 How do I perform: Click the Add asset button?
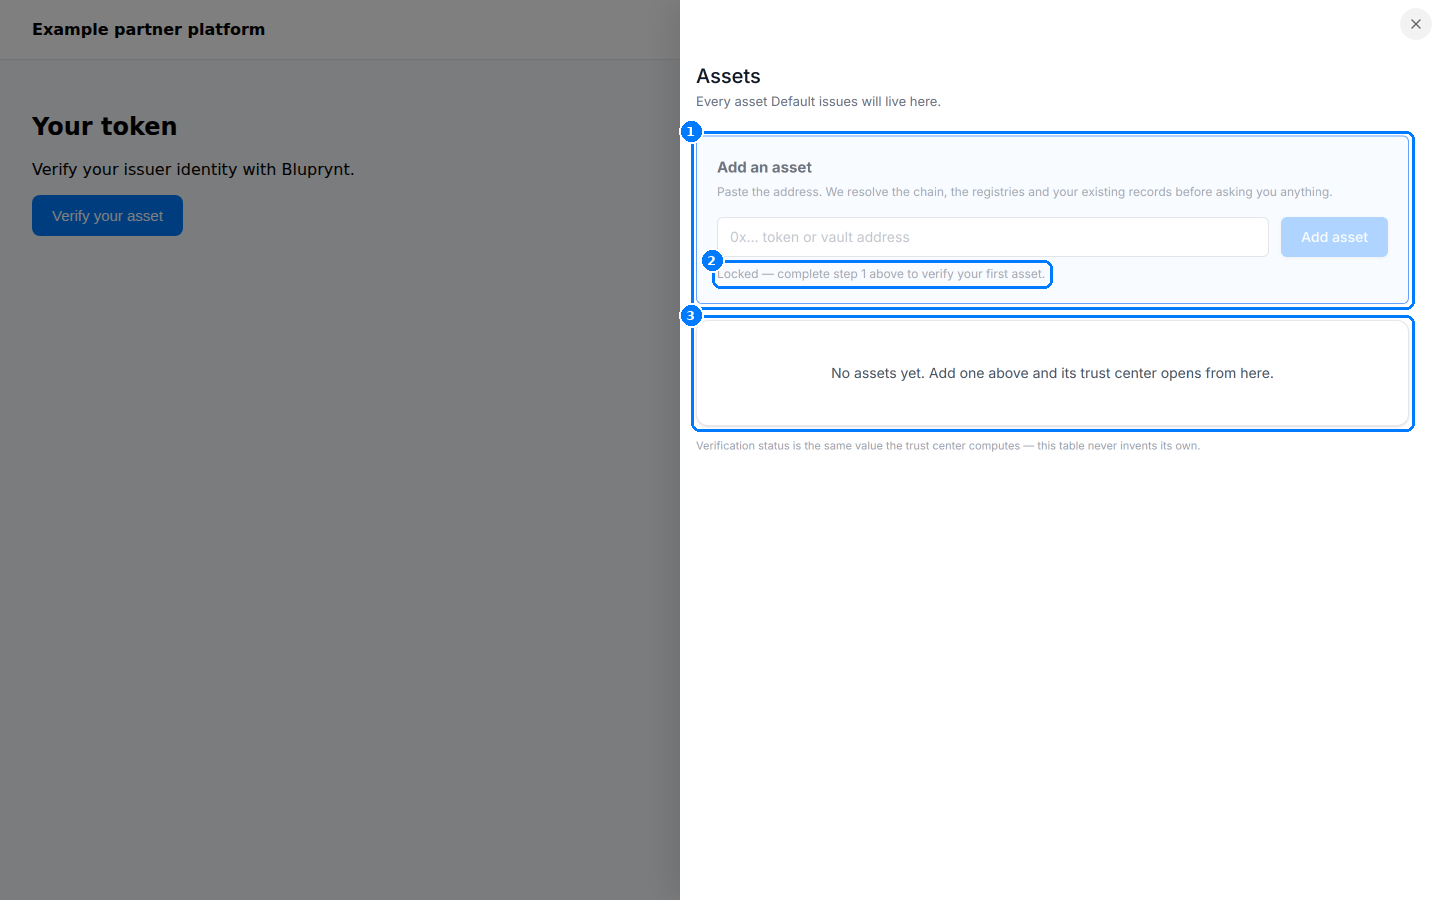click(x=1334, y=237)
